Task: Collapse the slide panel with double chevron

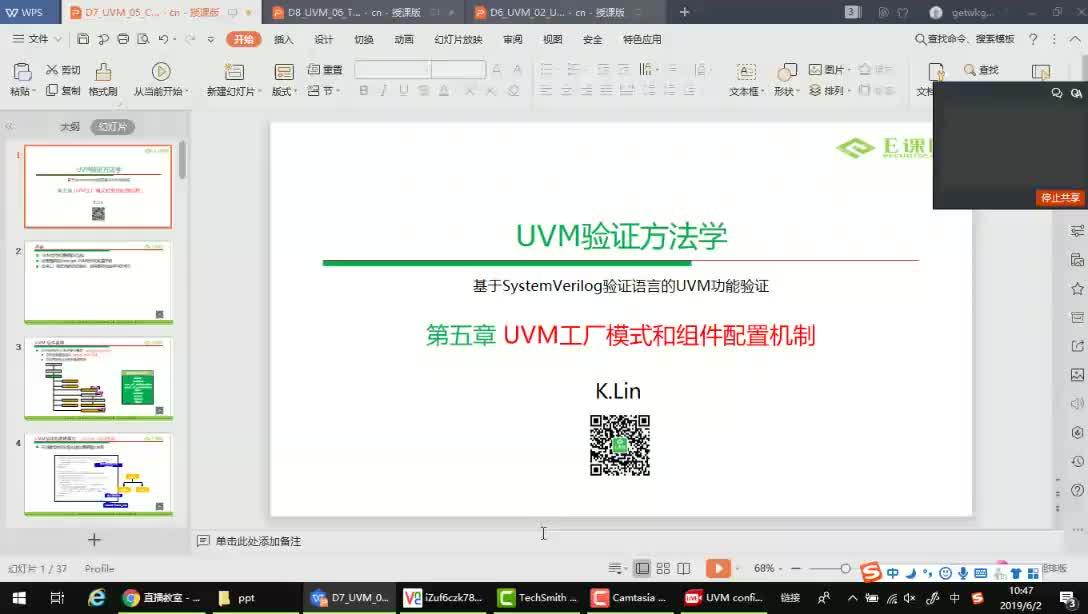Action: point(9,126)
